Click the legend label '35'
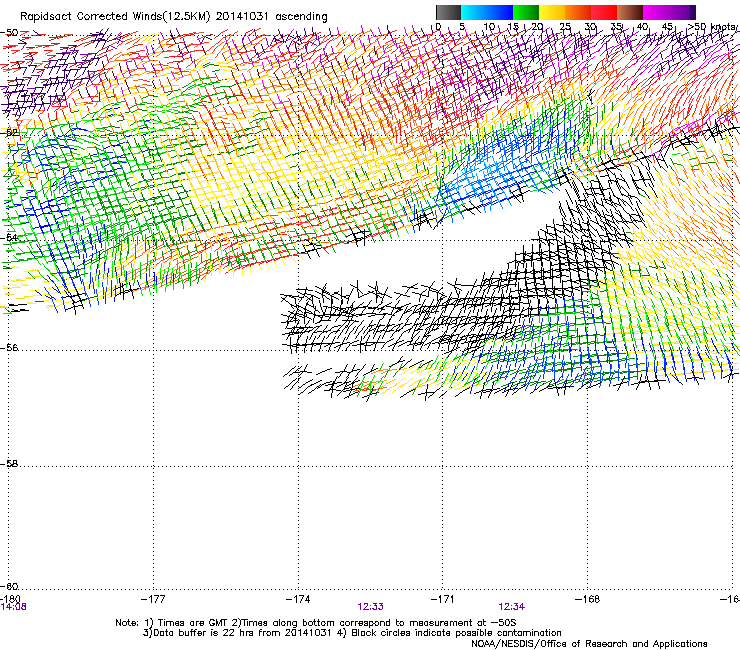740x650 pixels. 616,27
